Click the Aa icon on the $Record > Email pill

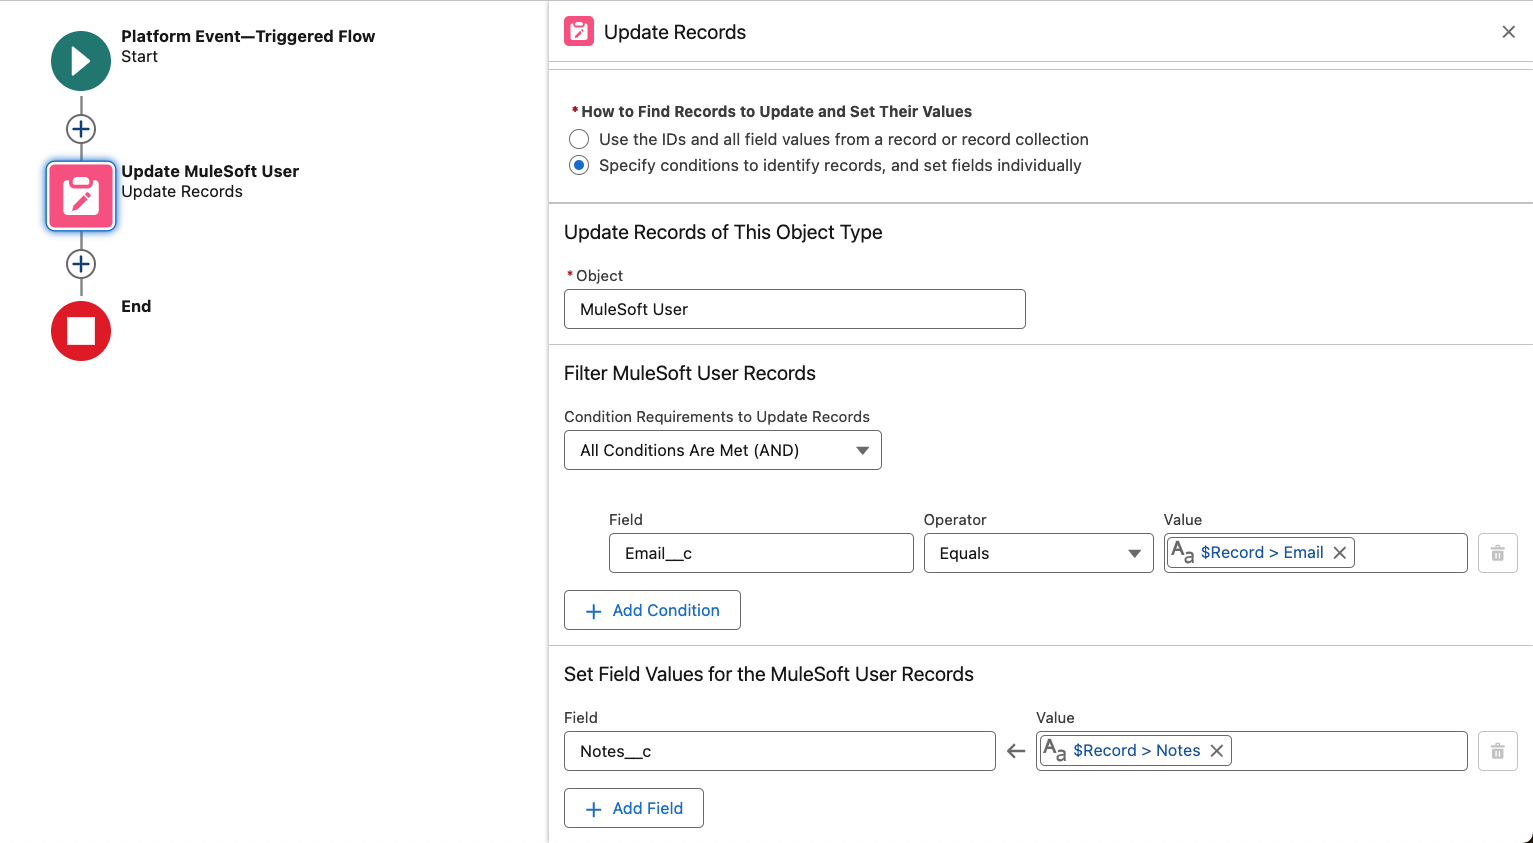[x=1183, y=551]
